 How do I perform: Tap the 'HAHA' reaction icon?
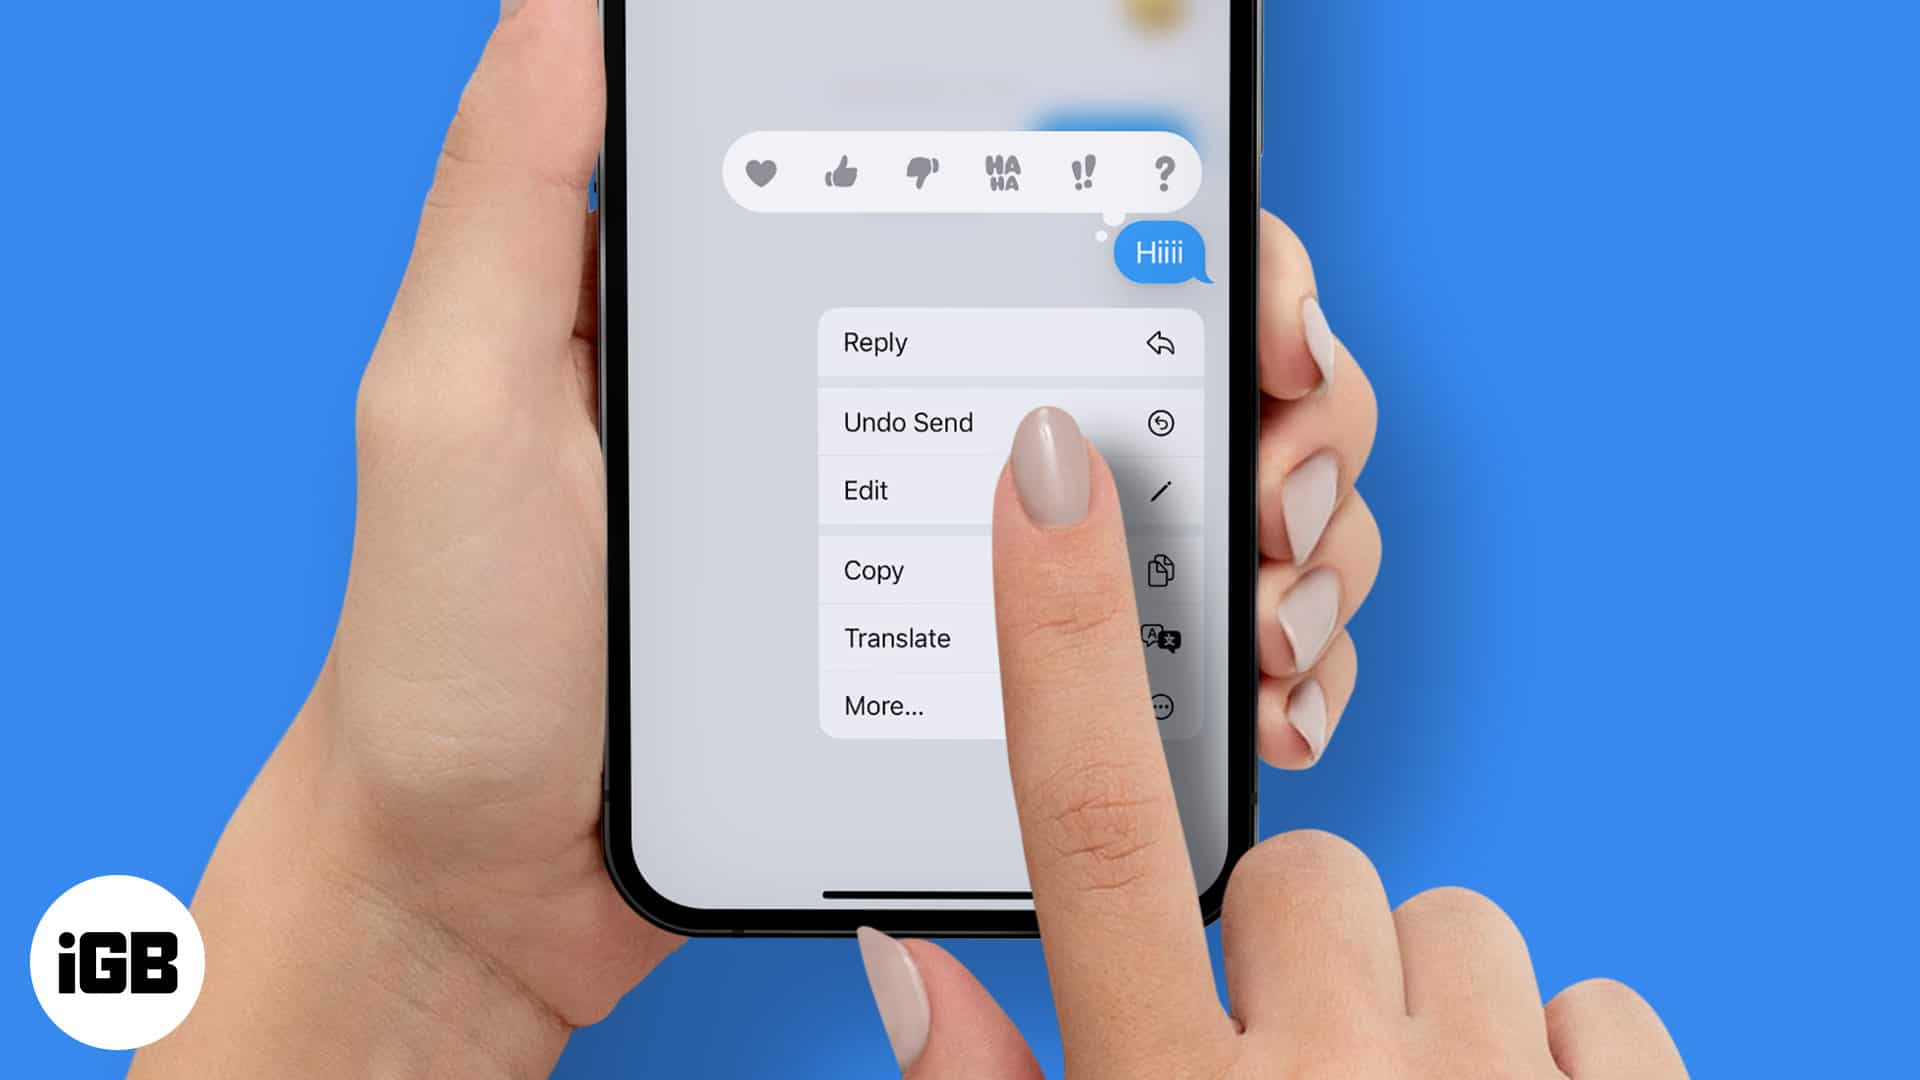tap(1002, 173)
